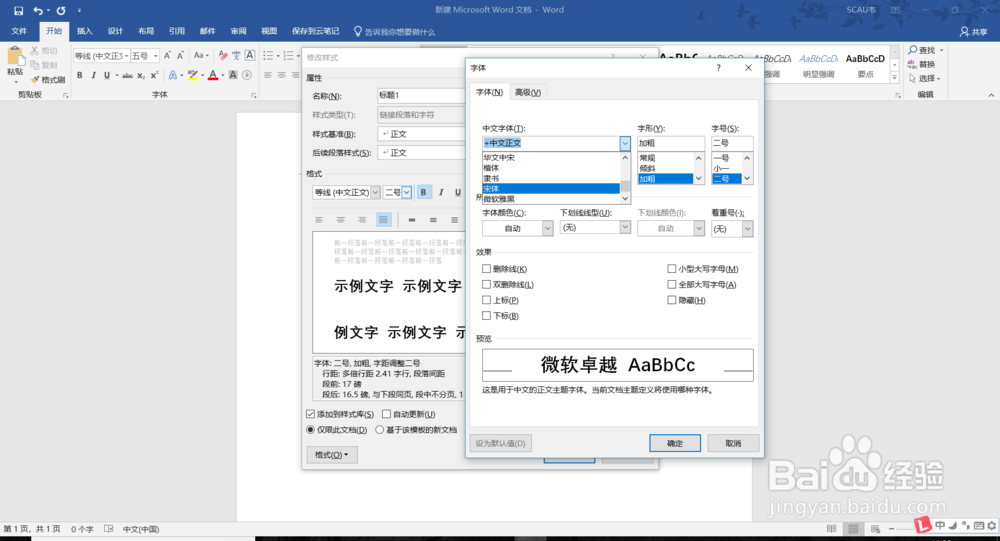Click the Phonetic Guide (文) icon
The height and width of the screenshot is (541, 1000).
(x=236, y=56)
